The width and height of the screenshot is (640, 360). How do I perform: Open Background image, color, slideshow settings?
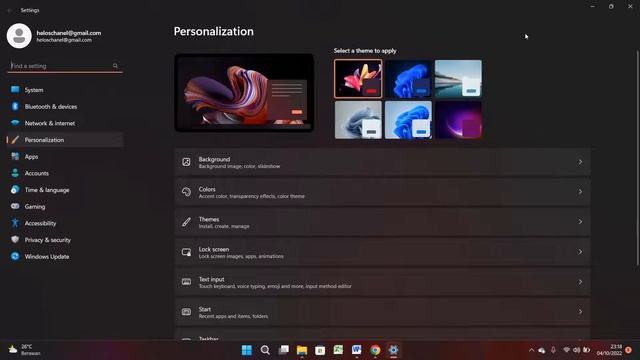(x=382, y=162)
